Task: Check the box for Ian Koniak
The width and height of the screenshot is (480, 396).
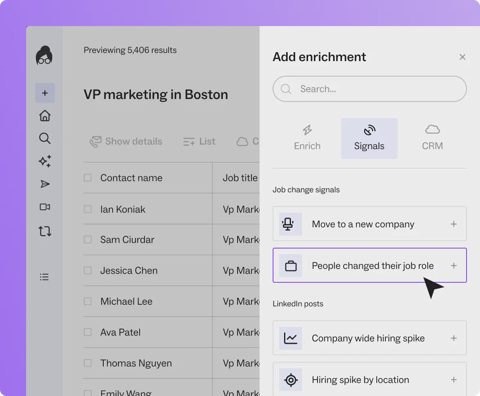Action: [x=88, y=209]
